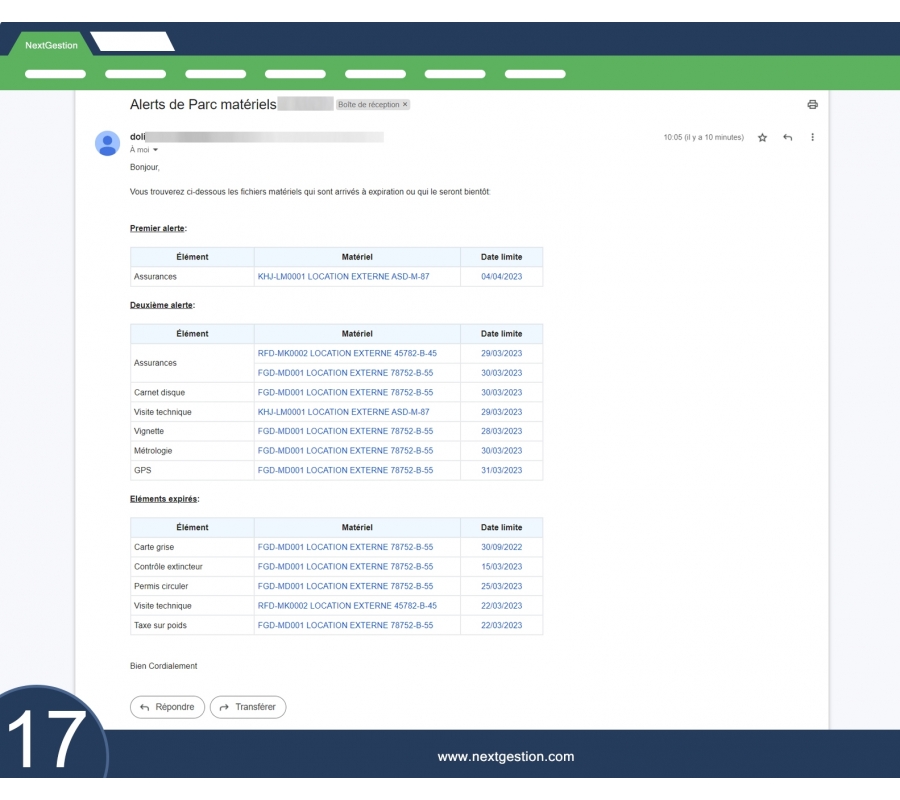Open the Carte grise material link
The width and height of the screenshot is (900, 800).
coord(345,547)
